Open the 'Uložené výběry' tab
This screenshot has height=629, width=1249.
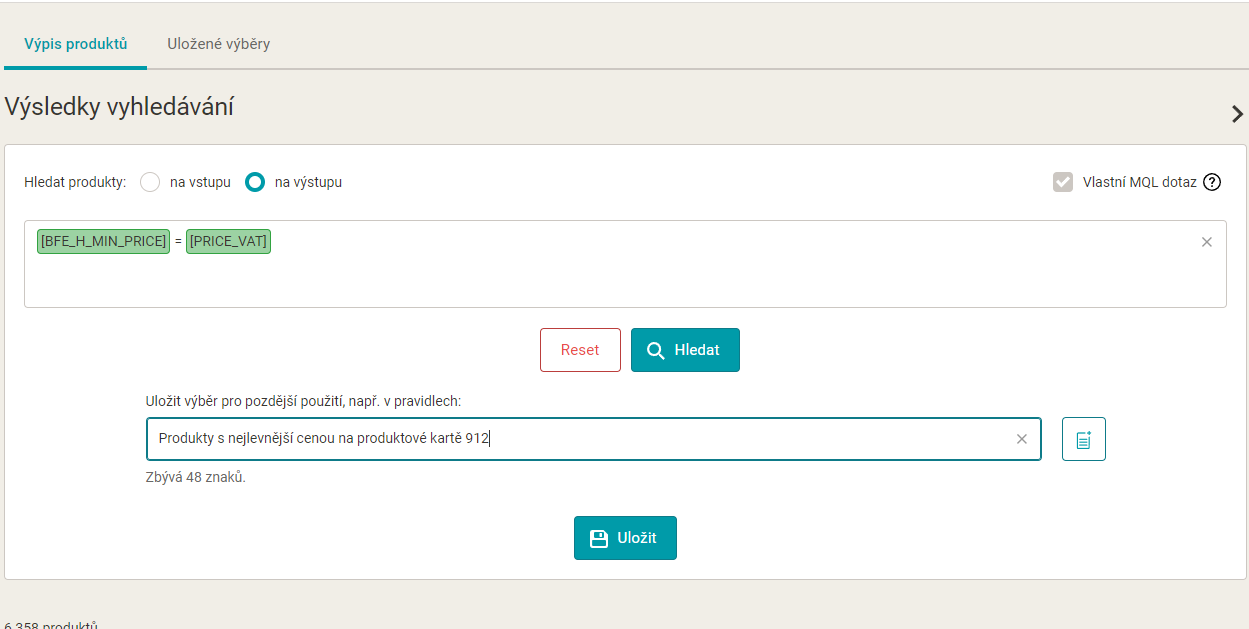click(218, 44)
